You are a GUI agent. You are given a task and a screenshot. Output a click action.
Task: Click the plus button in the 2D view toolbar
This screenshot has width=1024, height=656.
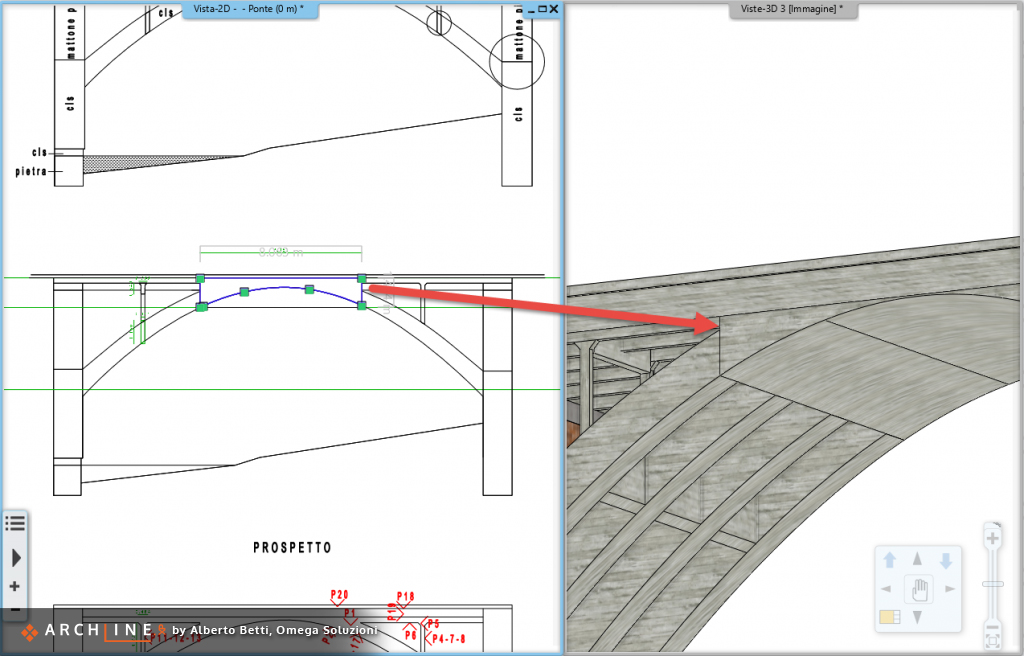point(15,586)
